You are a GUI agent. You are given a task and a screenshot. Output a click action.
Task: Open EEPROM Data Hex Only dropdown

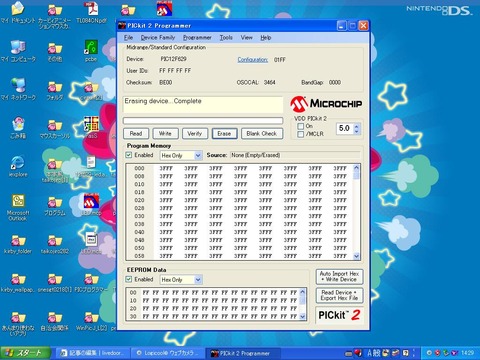(198, 280)
